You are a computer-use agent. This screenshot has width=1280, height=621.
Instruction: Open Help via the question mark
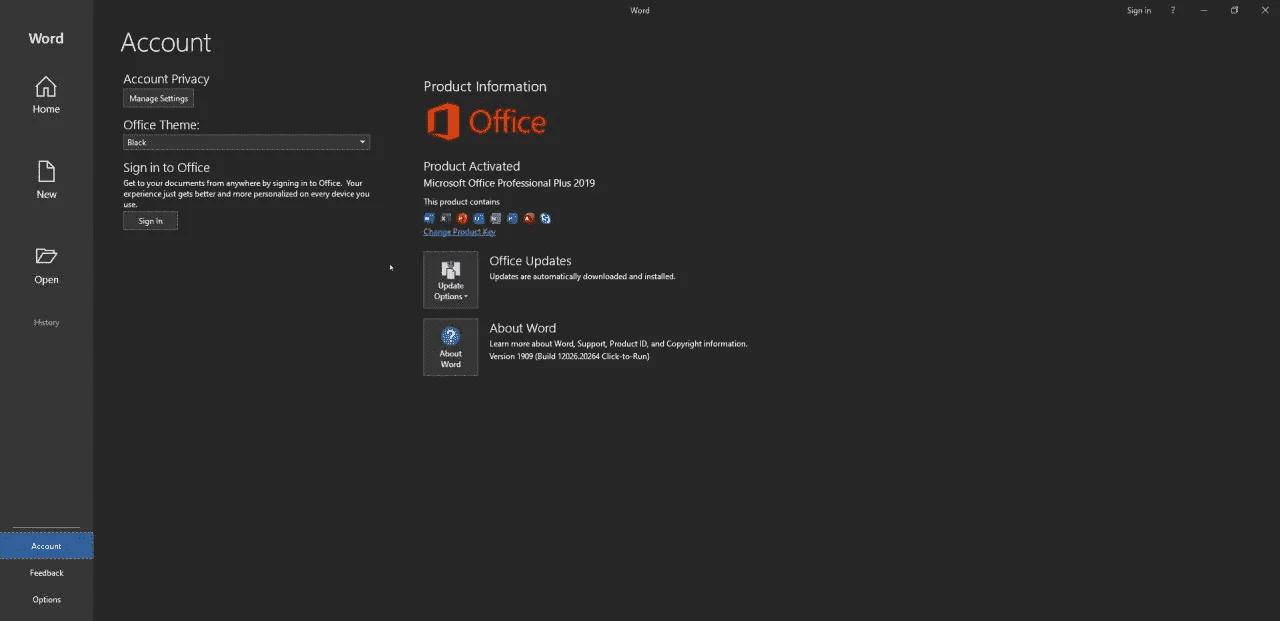[1173, 10]
